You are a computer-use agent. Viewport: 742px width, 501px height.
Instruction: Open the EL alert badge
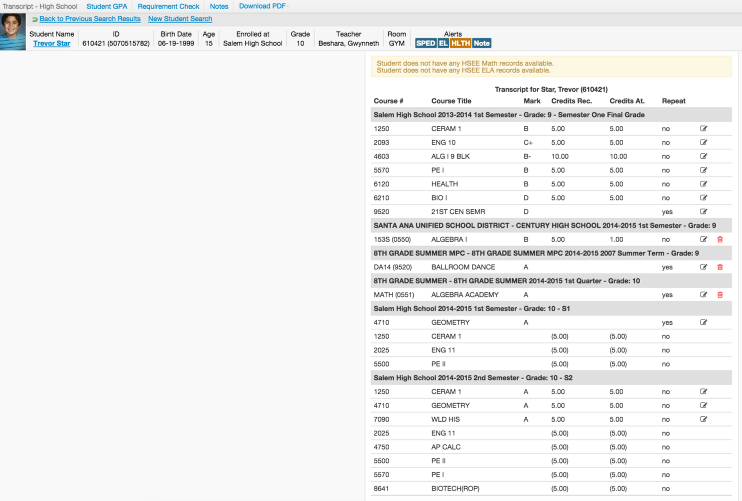[443, 43]
